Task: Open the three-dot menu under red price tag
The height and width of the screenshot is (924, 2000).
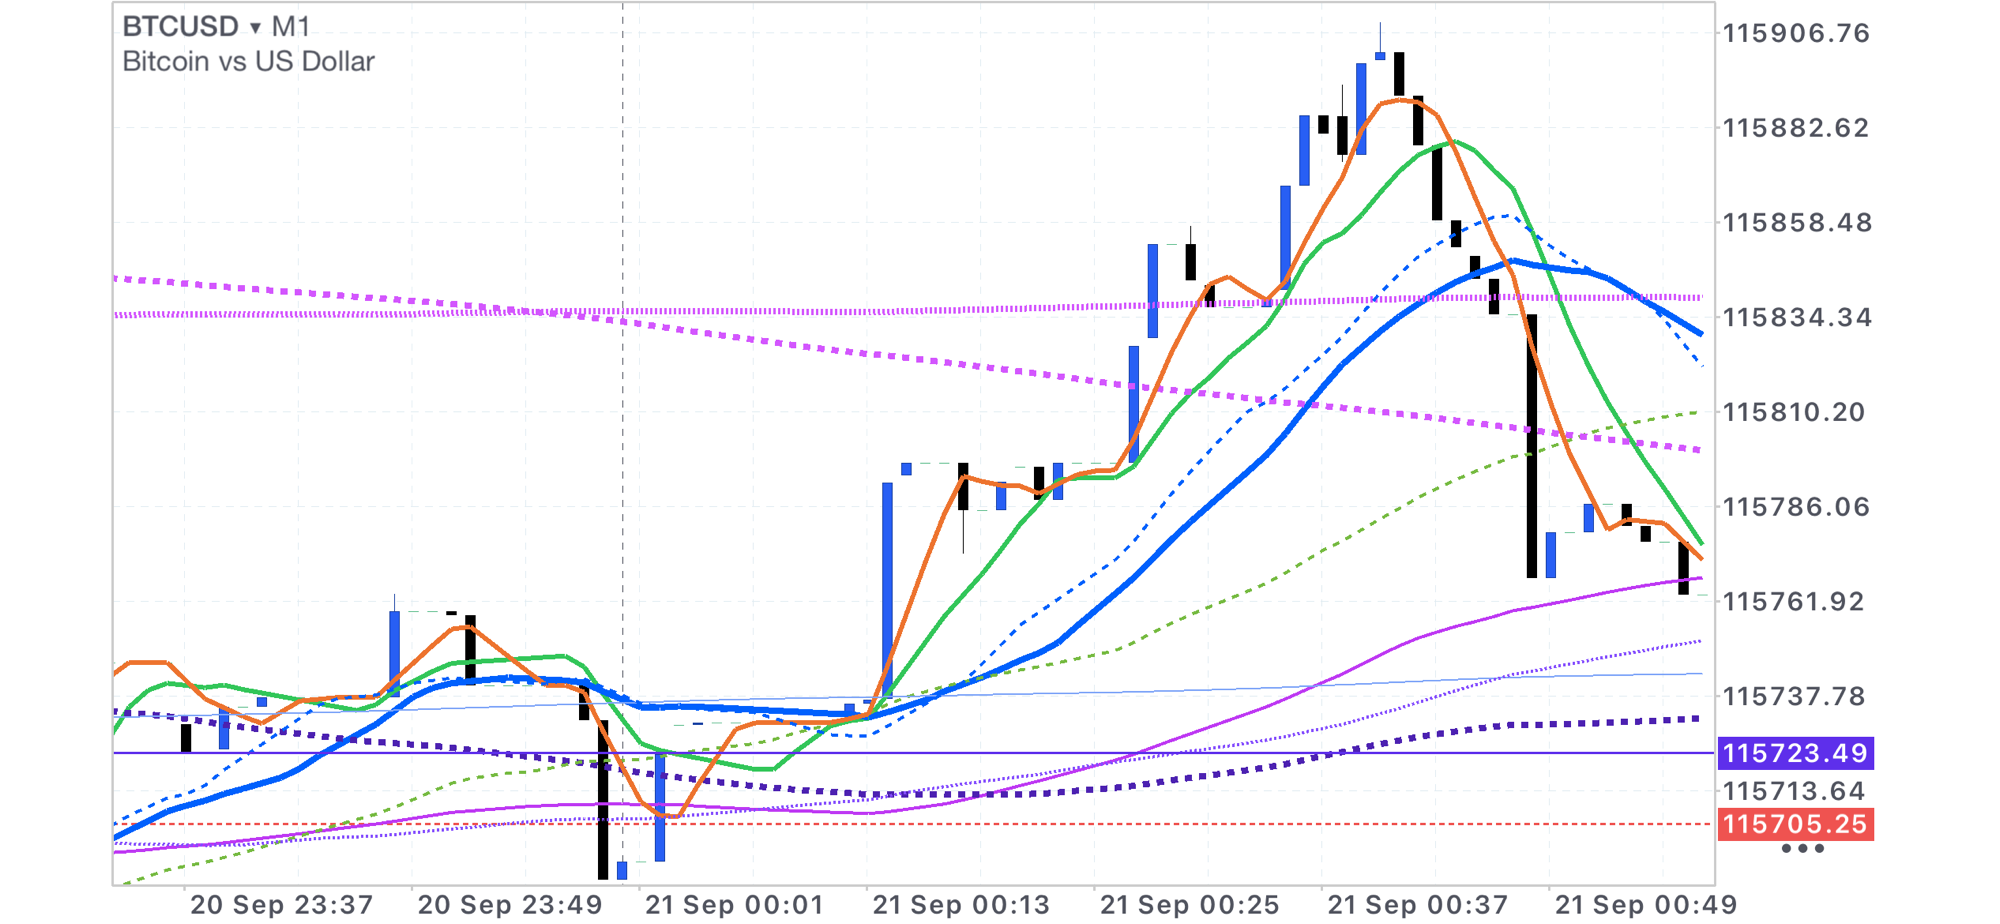Action: (x=1802, y=849)
